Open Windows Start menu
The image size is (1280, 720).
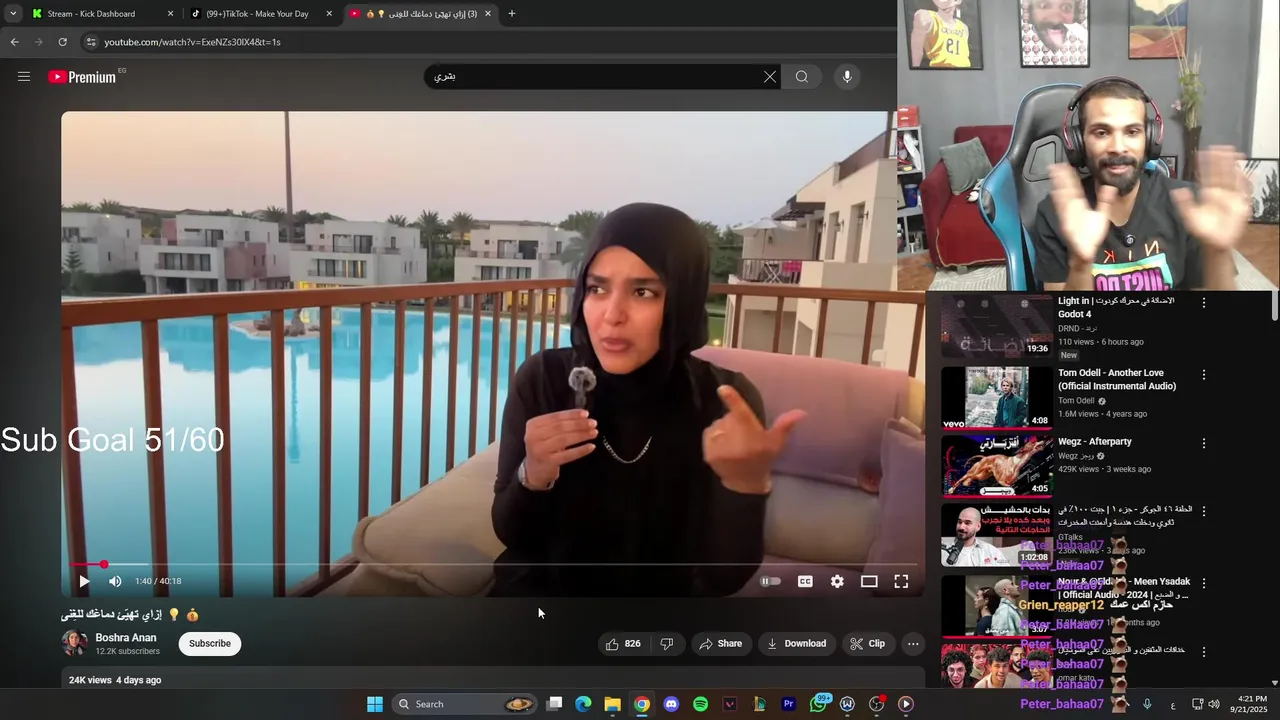(x=374, y=704)
